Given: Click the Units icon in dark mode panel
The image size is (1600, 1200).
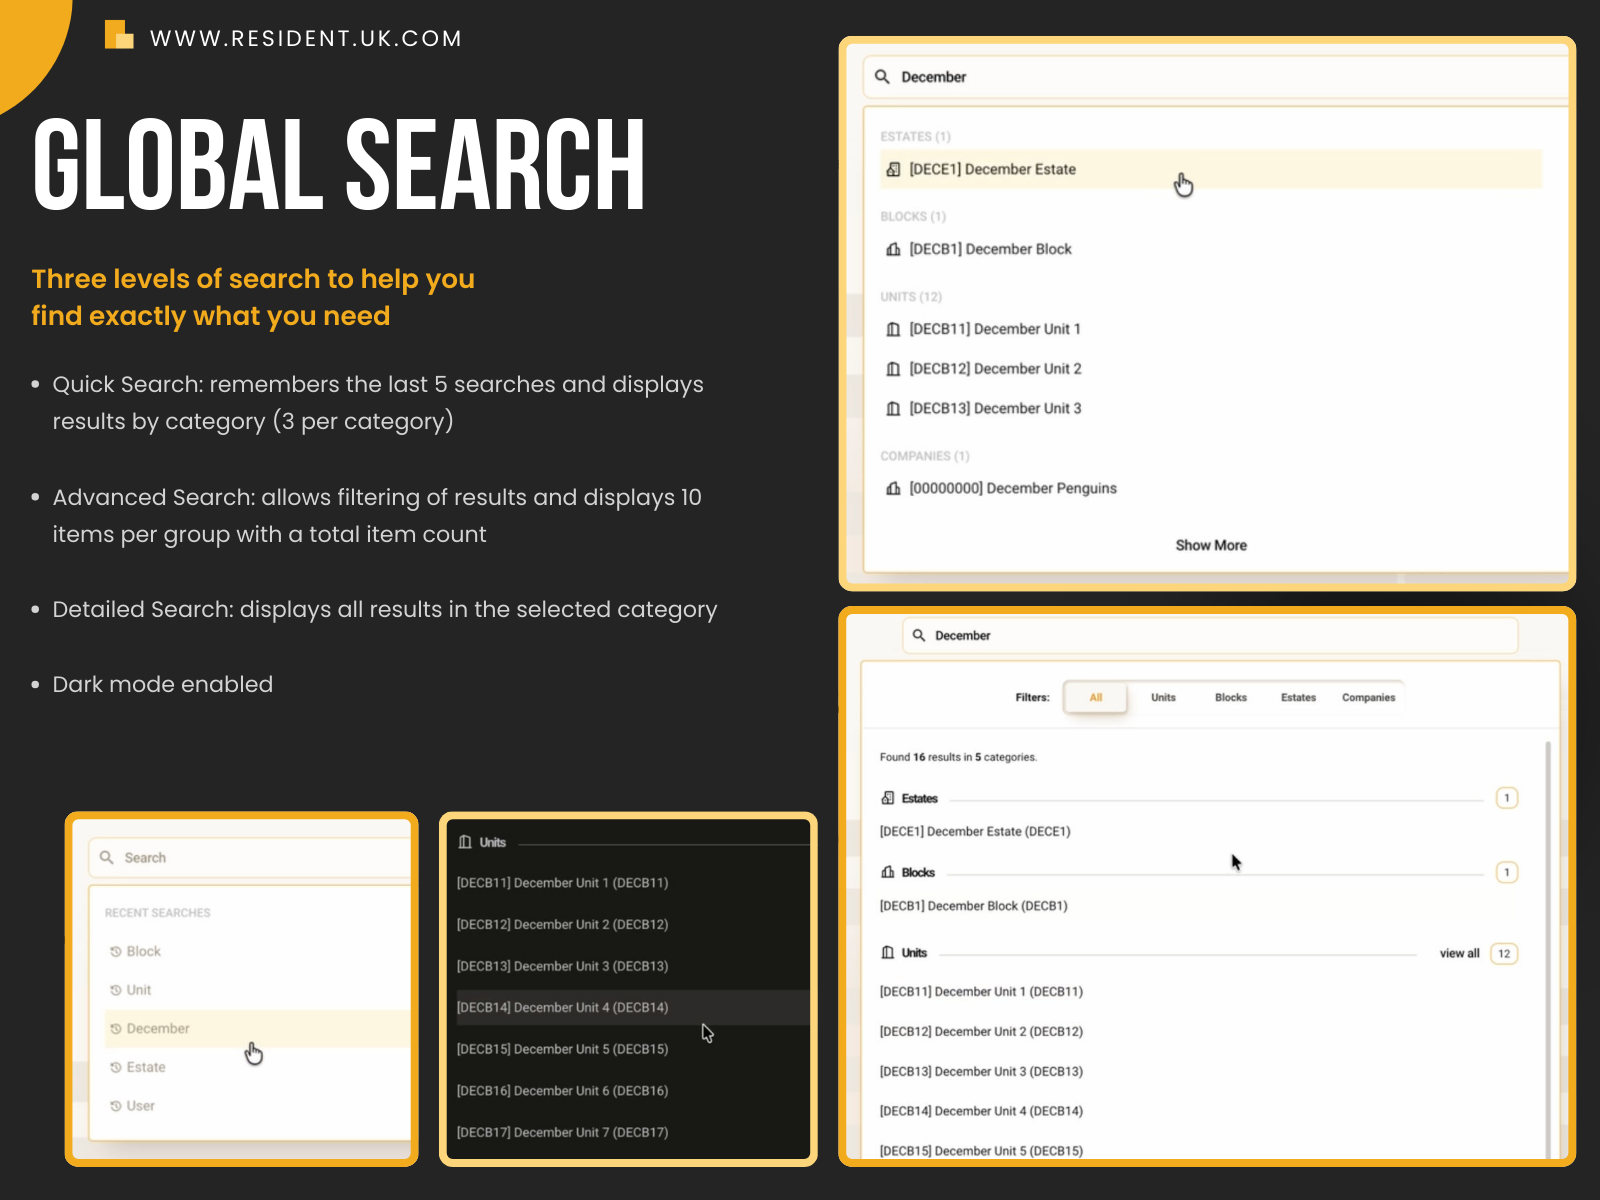Looking at the screenshot, I should click(x=465, y=842).
